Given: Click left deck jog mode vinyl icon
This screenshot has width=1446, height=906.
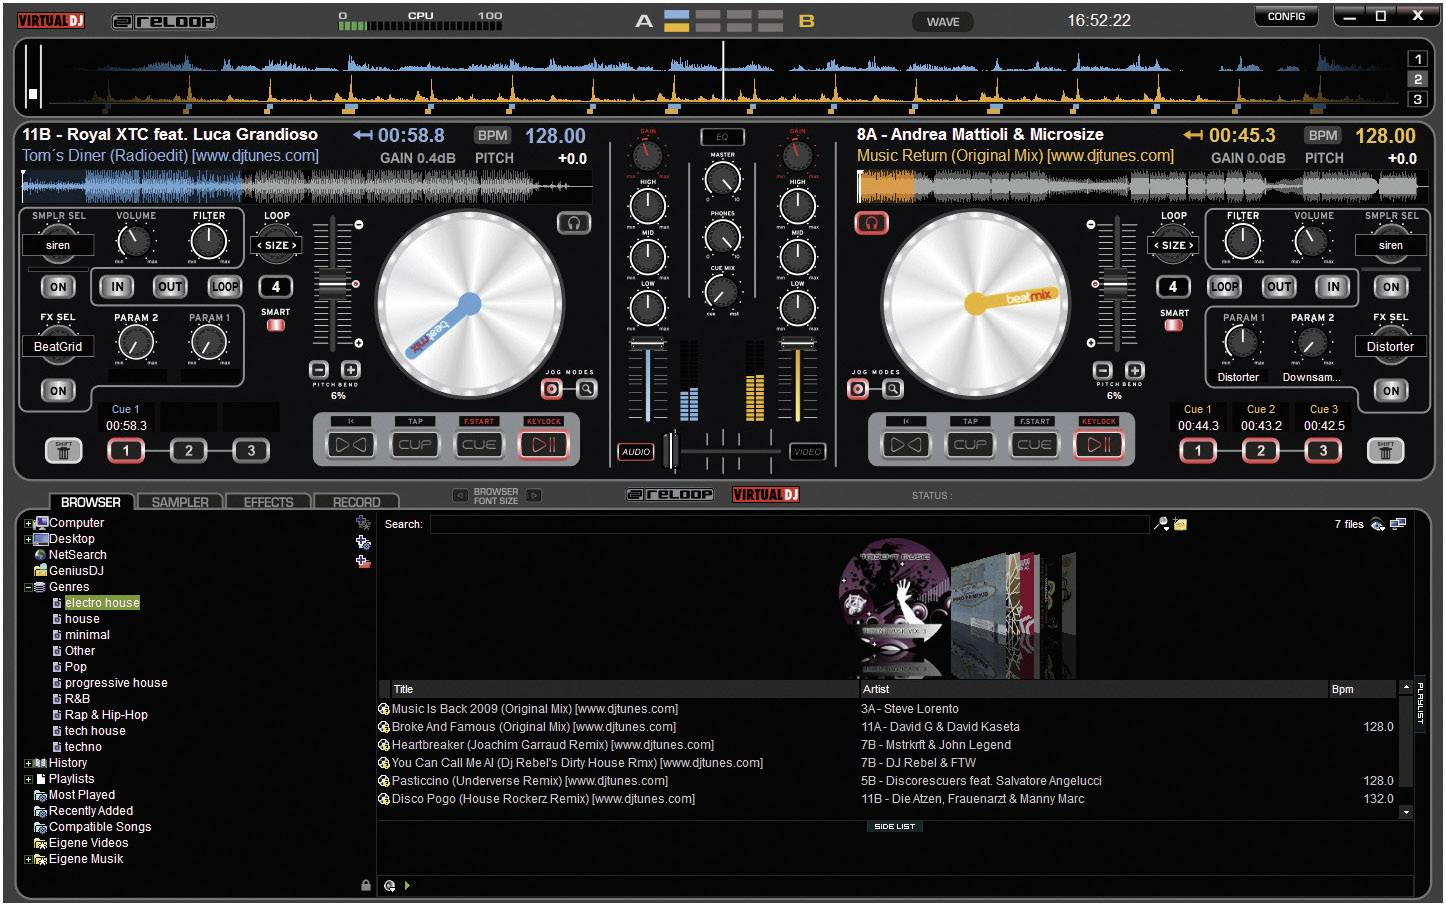Looking at the screenshot, I should pyautogui.click(x=552, y=389).
